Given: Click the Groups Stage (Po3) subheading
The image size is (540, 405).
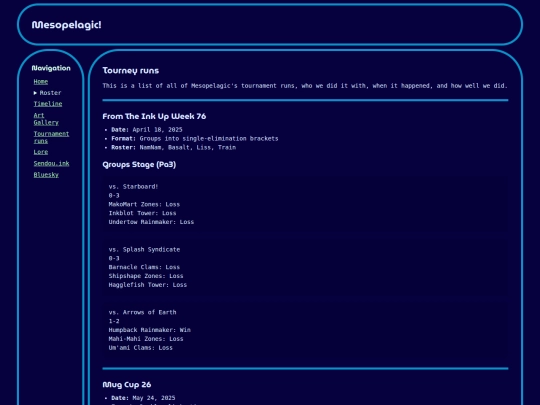Looking at the screenshot, I should [x=139, y=165].
